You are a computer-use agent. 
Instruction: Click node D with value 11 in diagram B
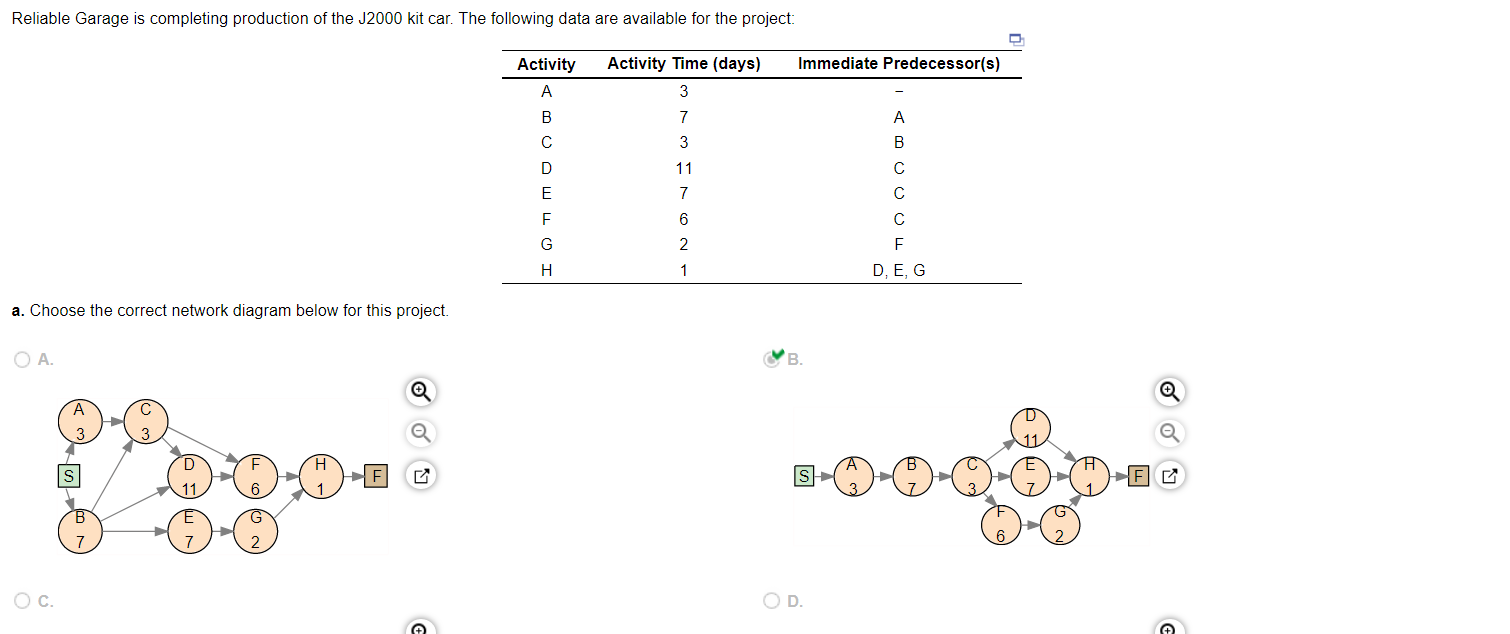(1030, 427)
